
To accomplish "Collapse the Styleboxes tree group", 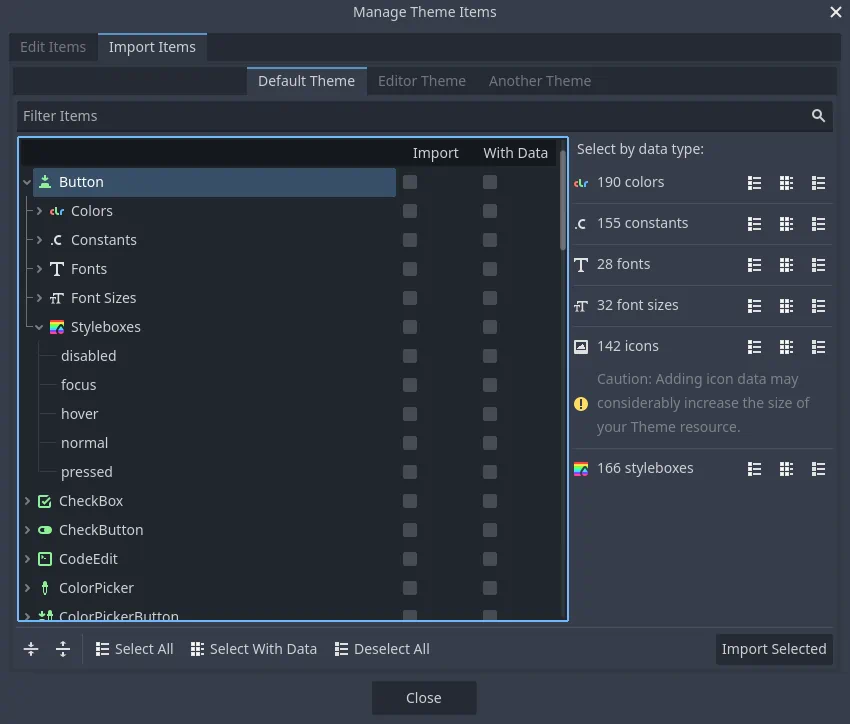I will (40, 327).
